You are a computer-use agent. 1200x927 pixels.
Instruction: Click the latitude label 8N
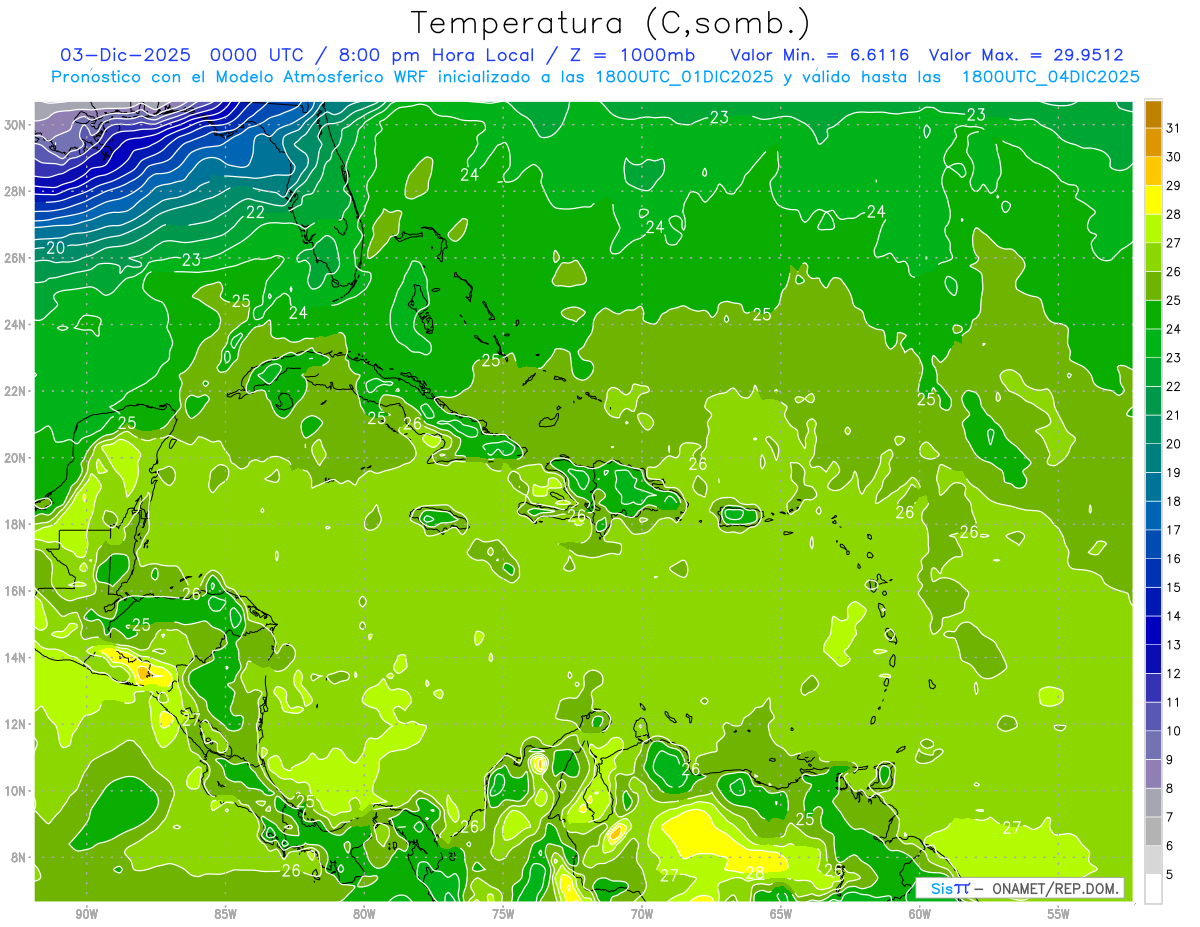point(18,857)
